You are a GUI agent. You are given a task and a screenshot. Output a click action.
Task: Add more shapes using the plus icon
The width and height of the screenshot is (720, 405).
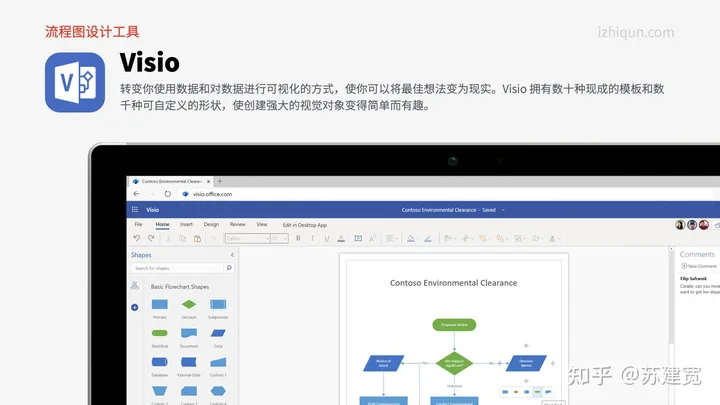pyautogui.click(x=135, y=307)
